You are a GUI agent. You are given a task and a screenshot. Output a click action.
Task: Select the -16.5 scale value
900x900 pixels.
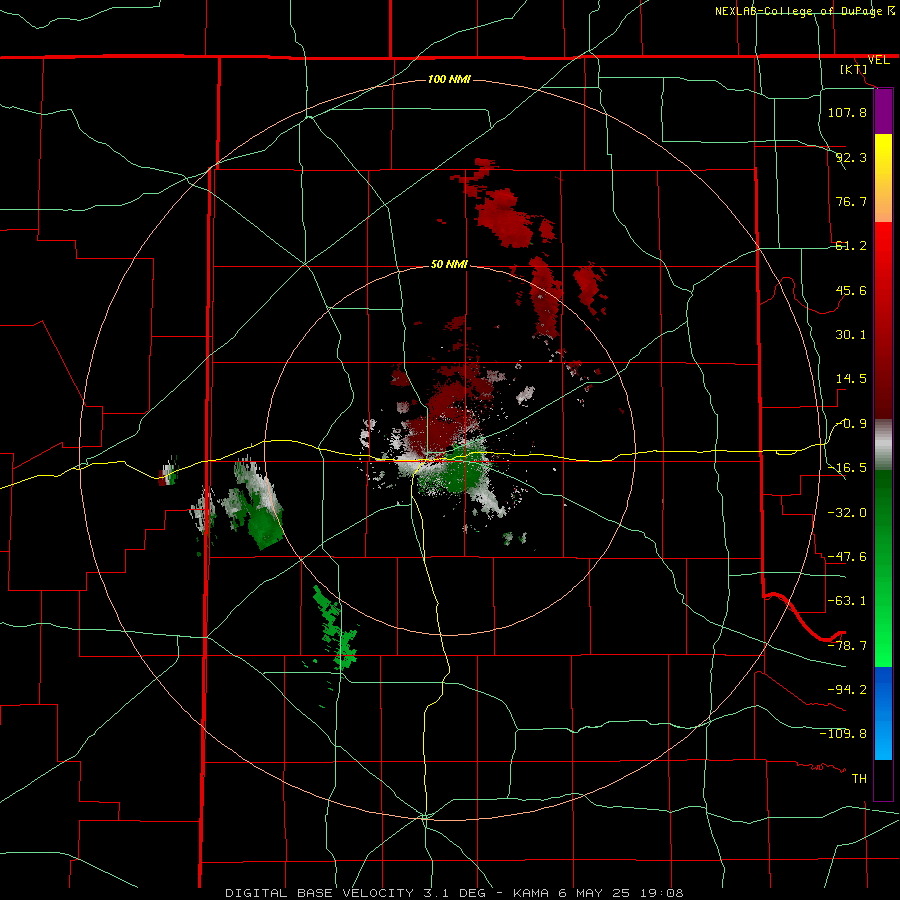tap(847, 468)
